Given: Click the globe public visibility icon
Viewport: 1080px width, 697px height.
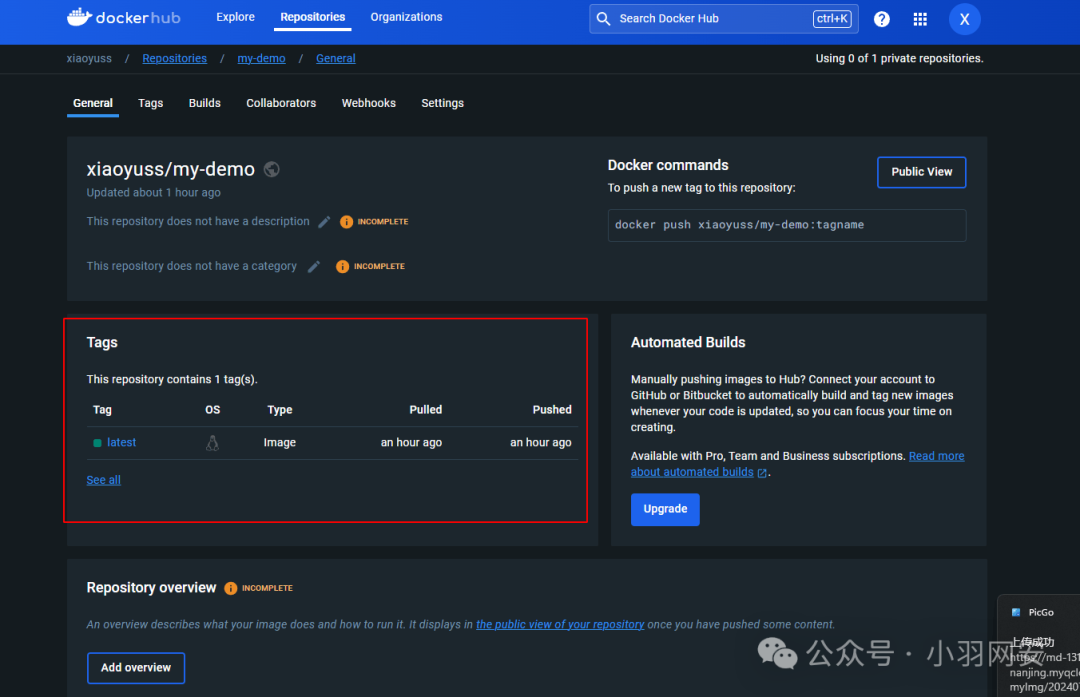Looking at the screenshot, I should click(x=271, y=169).
